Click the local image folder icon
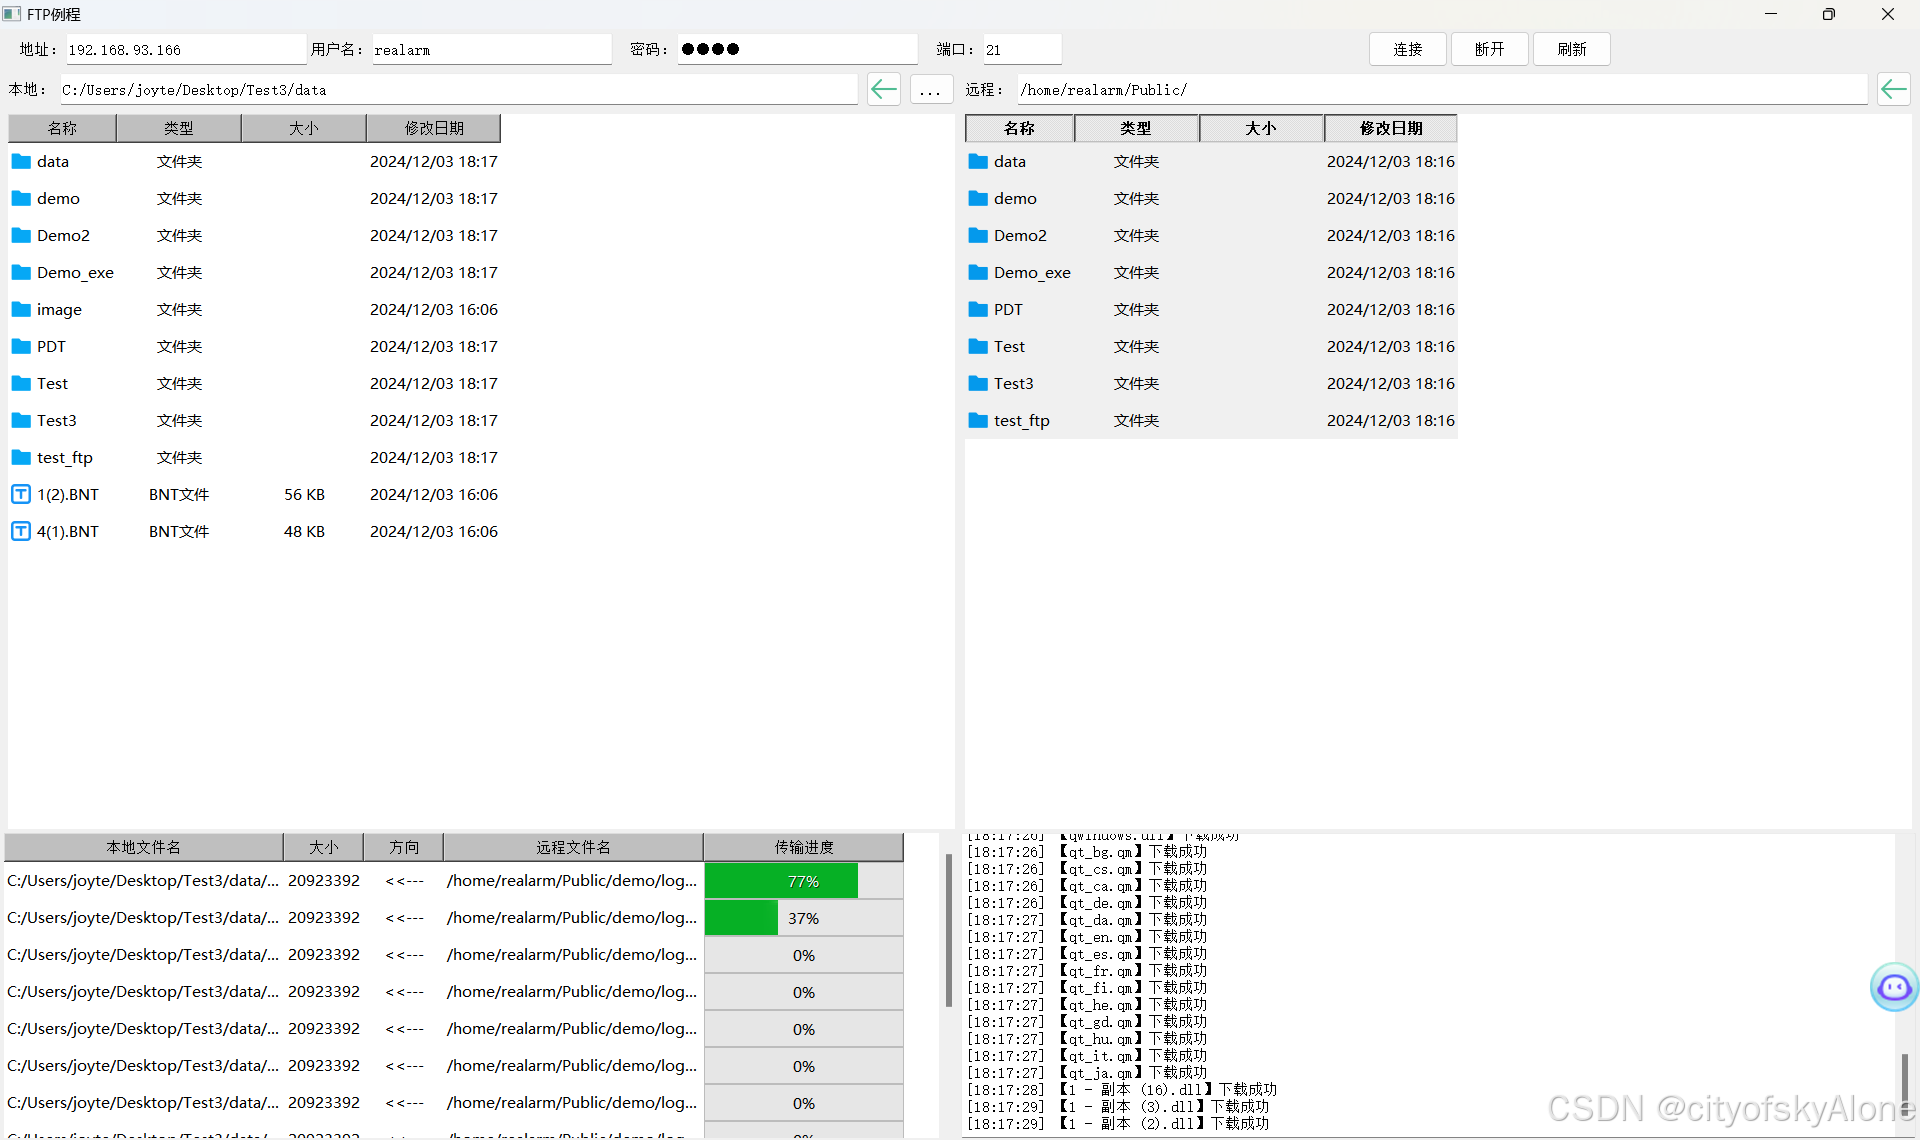This screenshot has height=1140, width=1920. pyautogui.click(x=21, y=309)
